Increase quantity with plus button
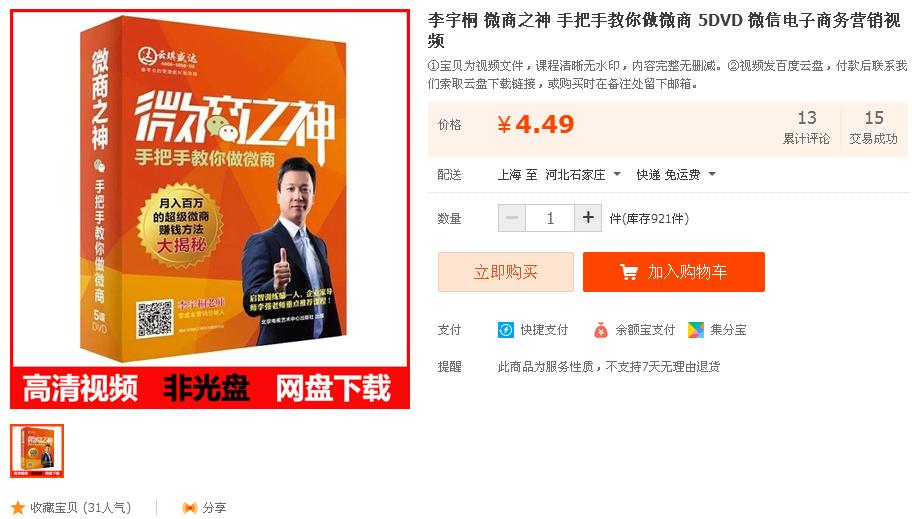This screenshot has height=519, width=912. coord(588,218)
